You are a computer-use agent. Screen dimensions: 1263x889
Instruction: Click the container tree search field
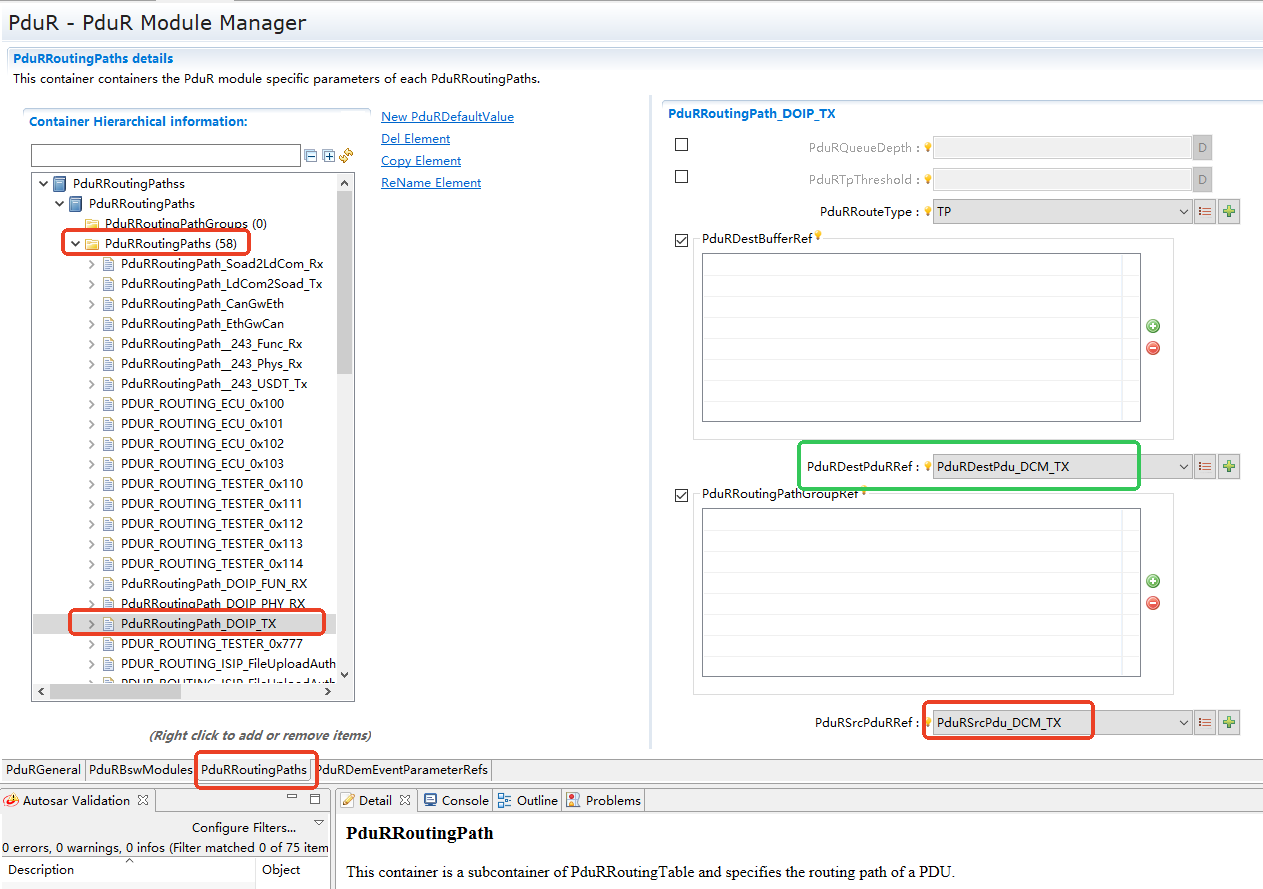165,156
